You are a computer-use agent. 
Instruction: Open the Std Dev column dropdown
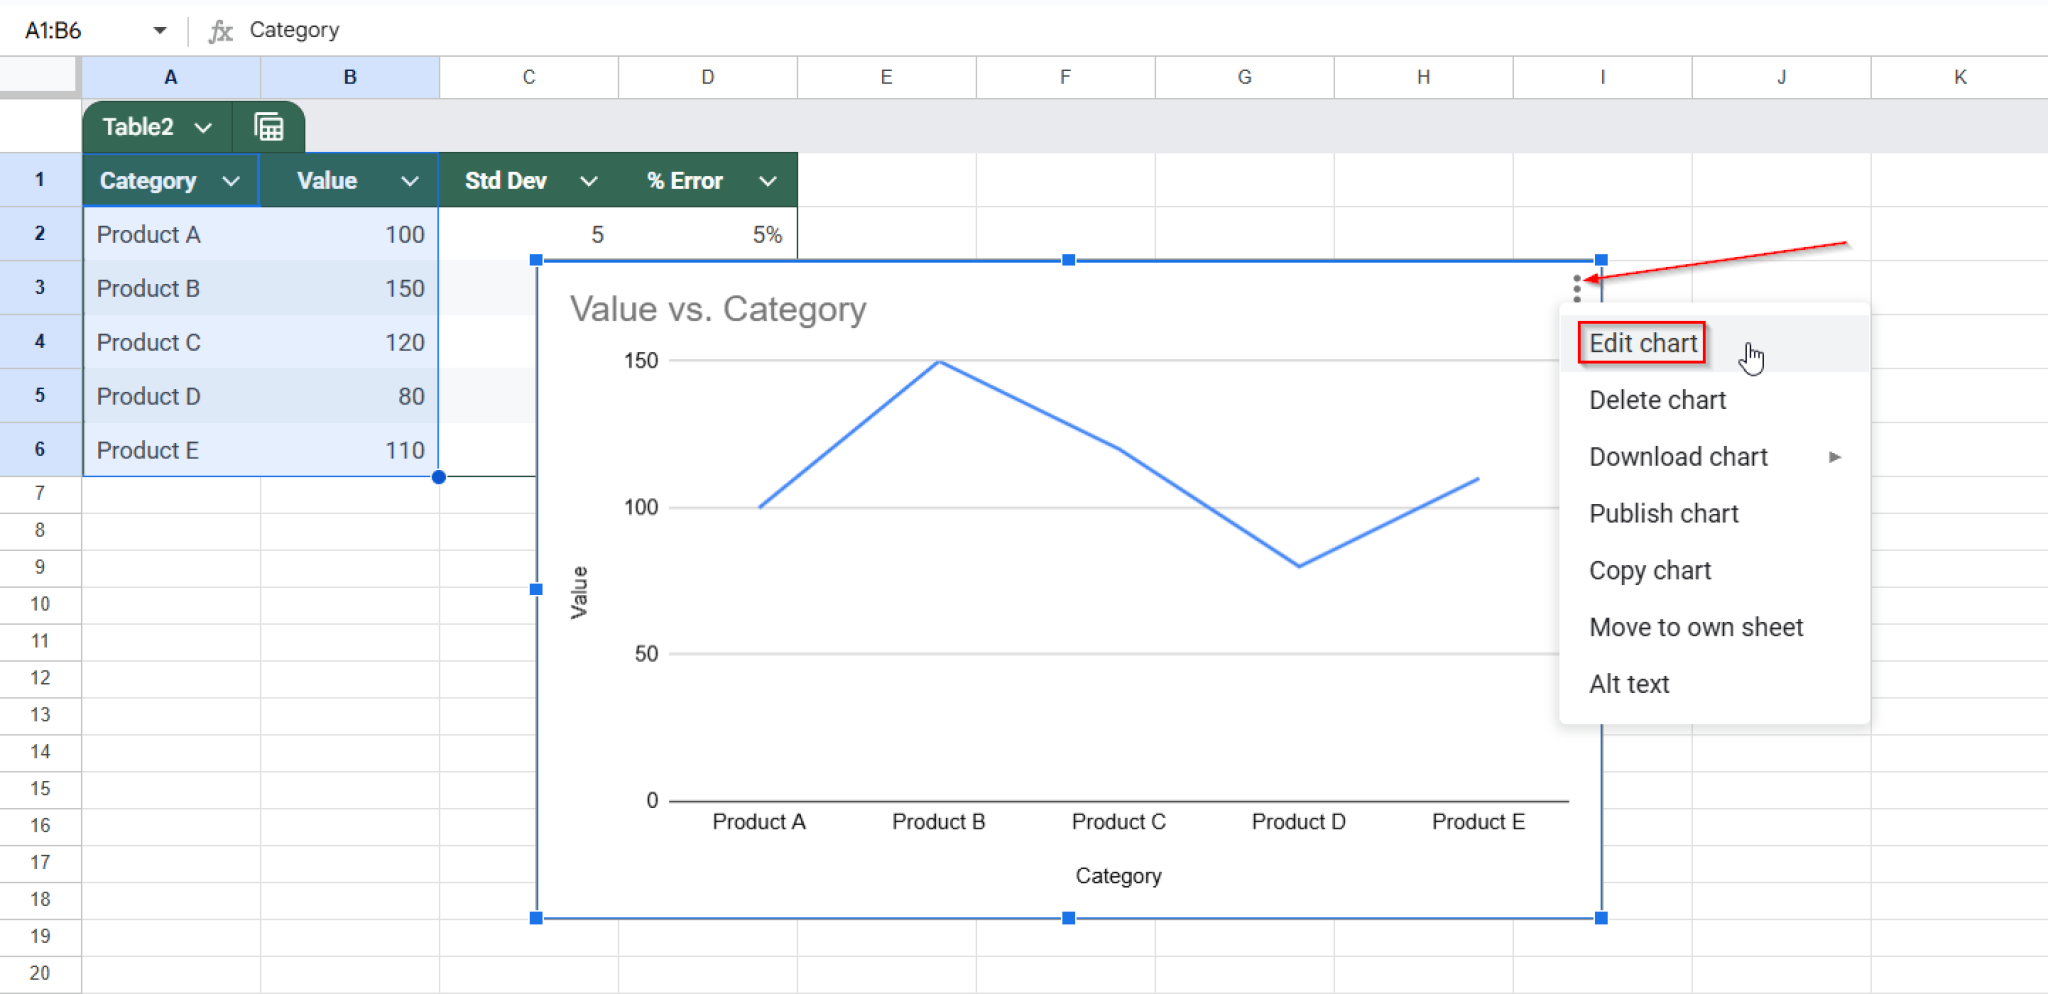tap(589, 181)
